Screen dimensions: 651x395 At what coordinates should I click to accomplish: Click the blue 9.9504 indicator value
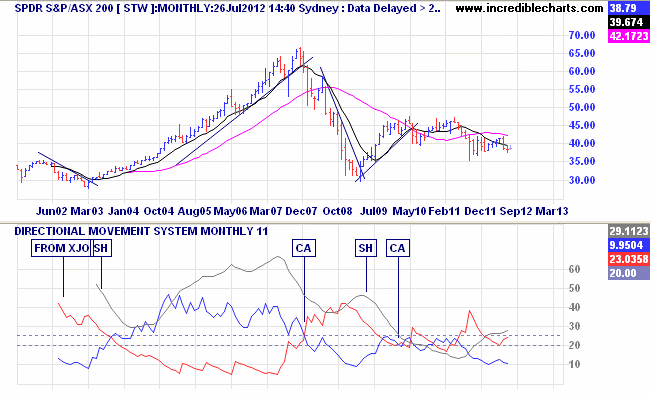(629, 245)
